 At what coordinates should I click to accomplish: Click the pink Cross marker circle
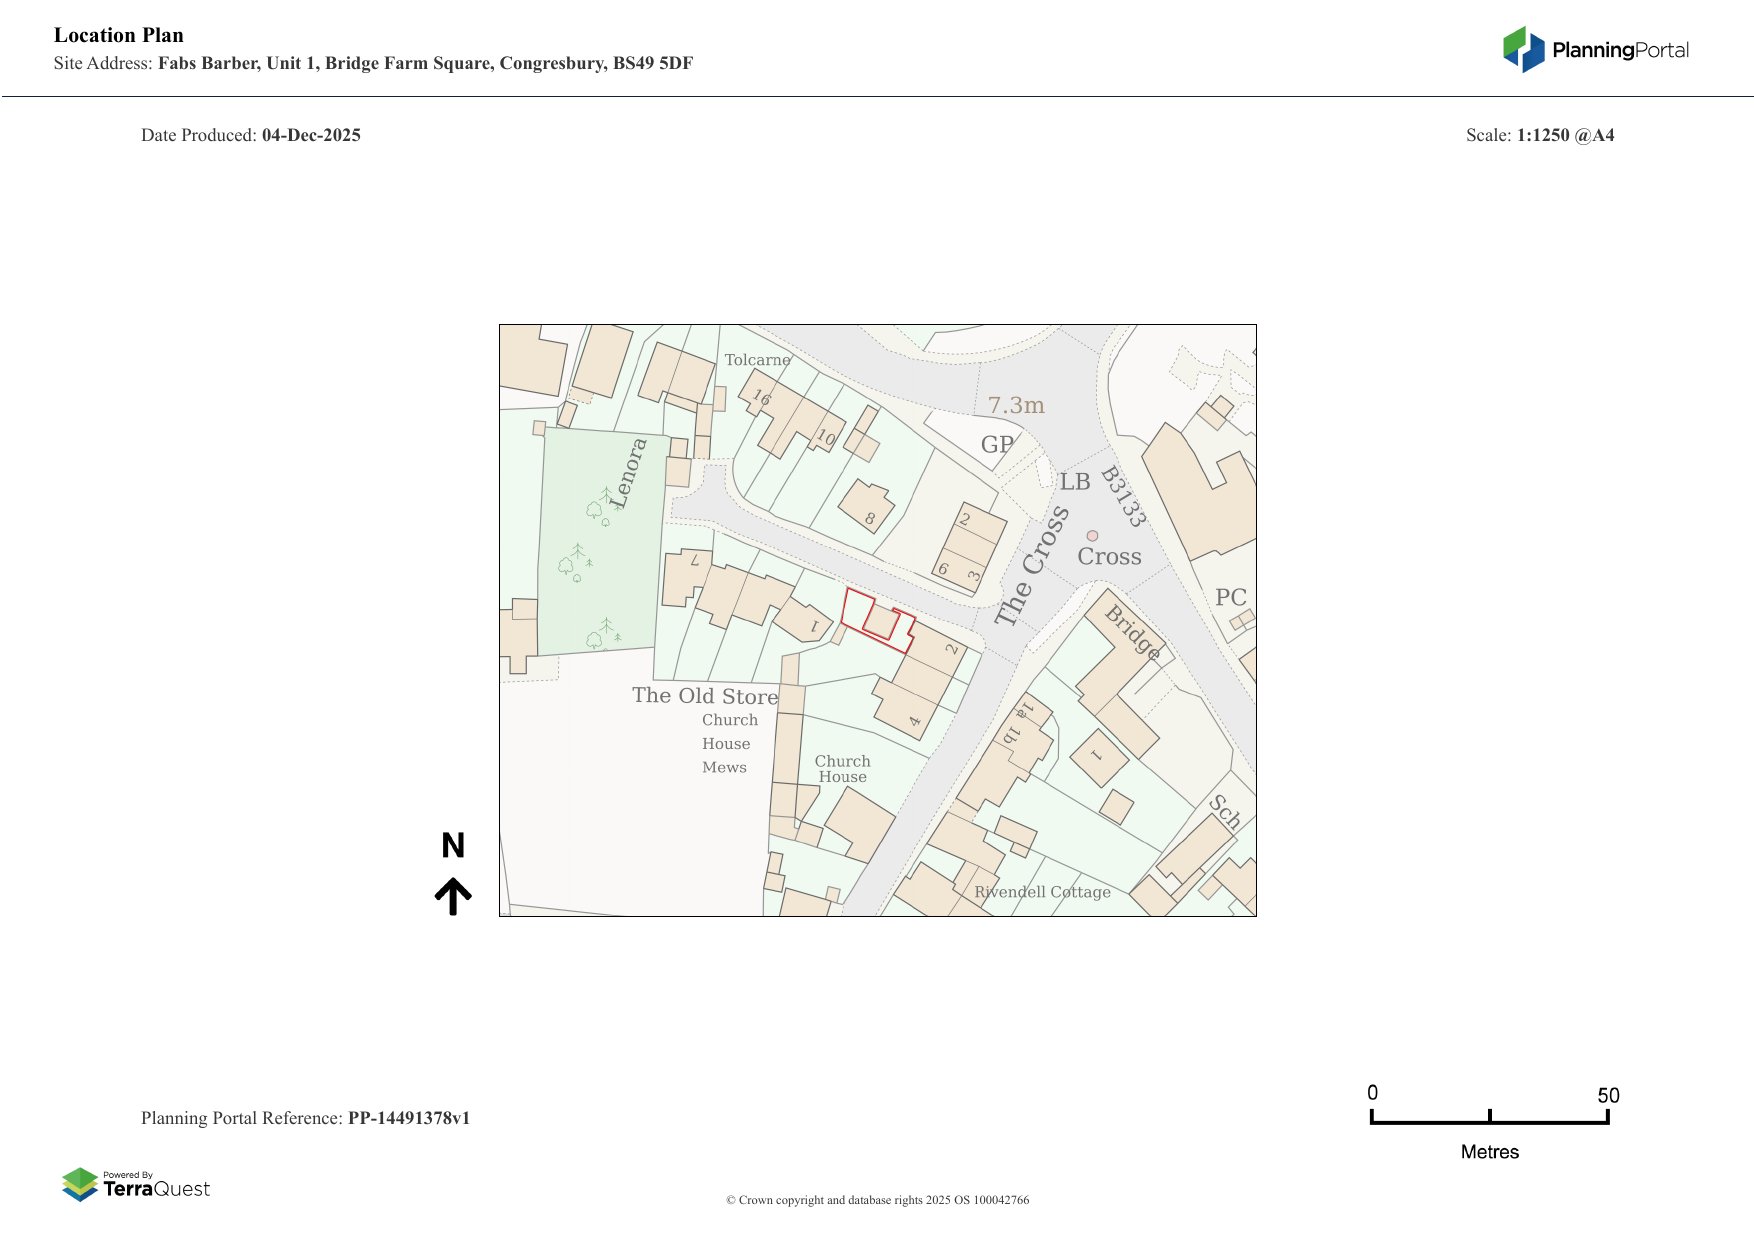(x=1092, y=536)
